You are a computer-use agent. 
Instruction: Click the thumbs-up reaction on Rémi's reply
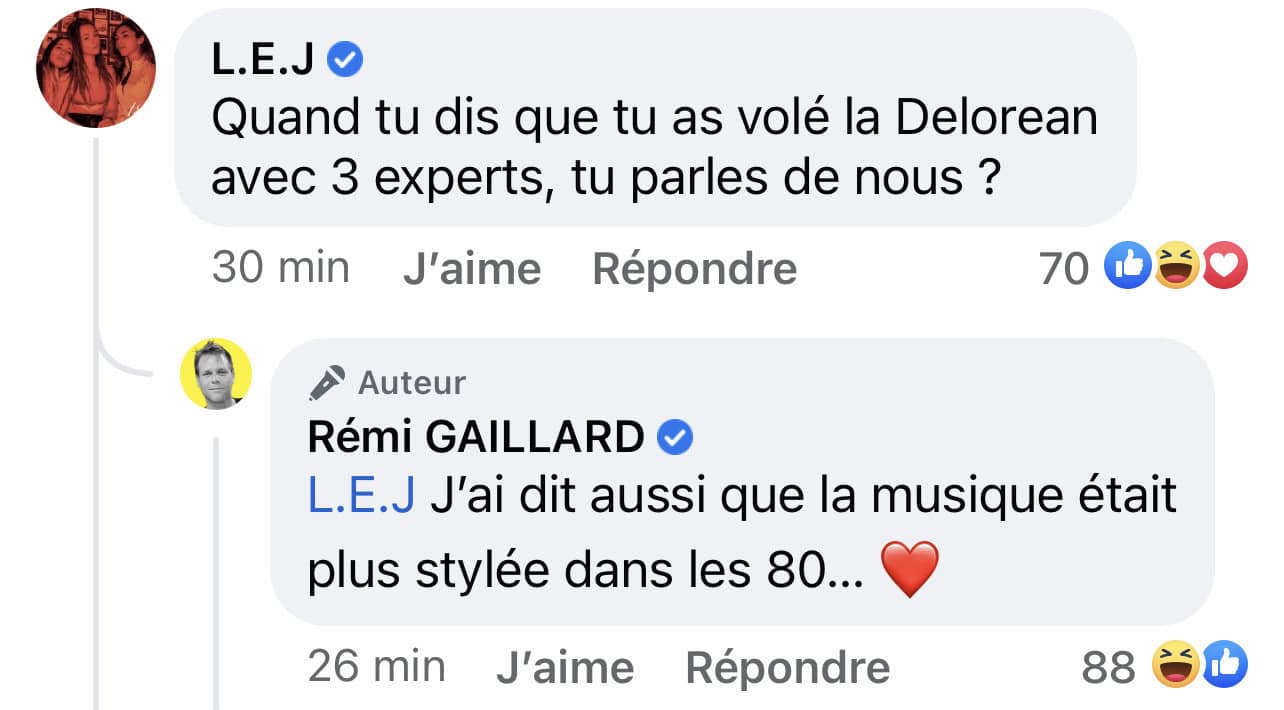tap(1224, 665)
